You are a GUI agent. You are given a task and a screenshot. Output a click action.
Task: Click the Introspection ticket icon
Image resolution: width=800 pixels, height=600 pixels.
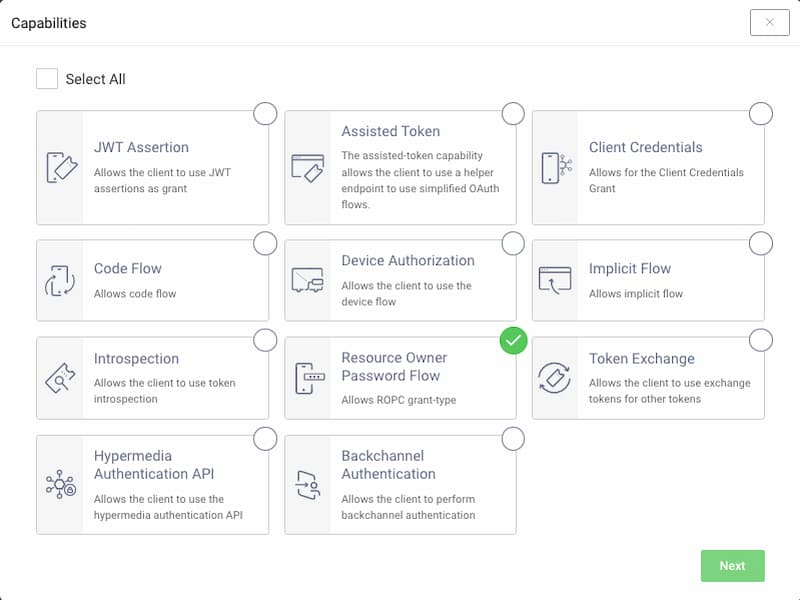pyautogui.click(x=60, y=378)
